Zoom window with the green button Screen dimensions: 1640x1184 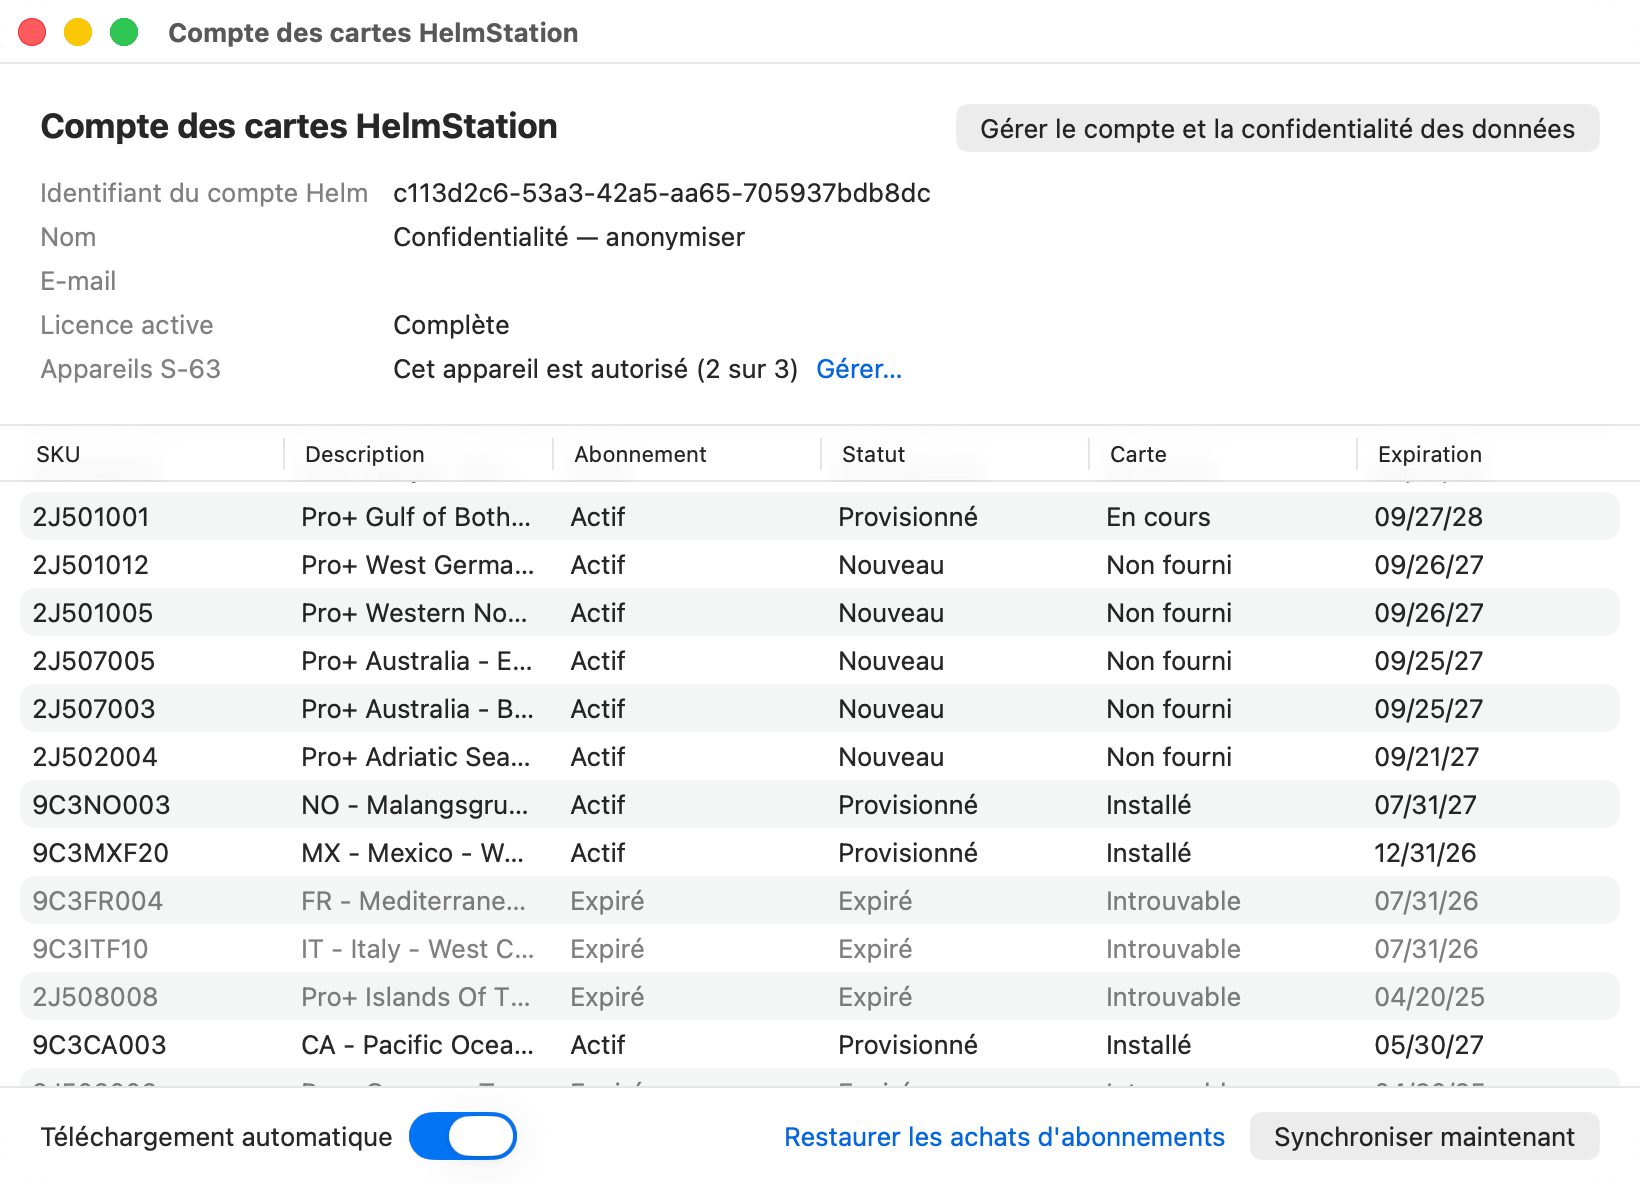(x=124, y=32)
